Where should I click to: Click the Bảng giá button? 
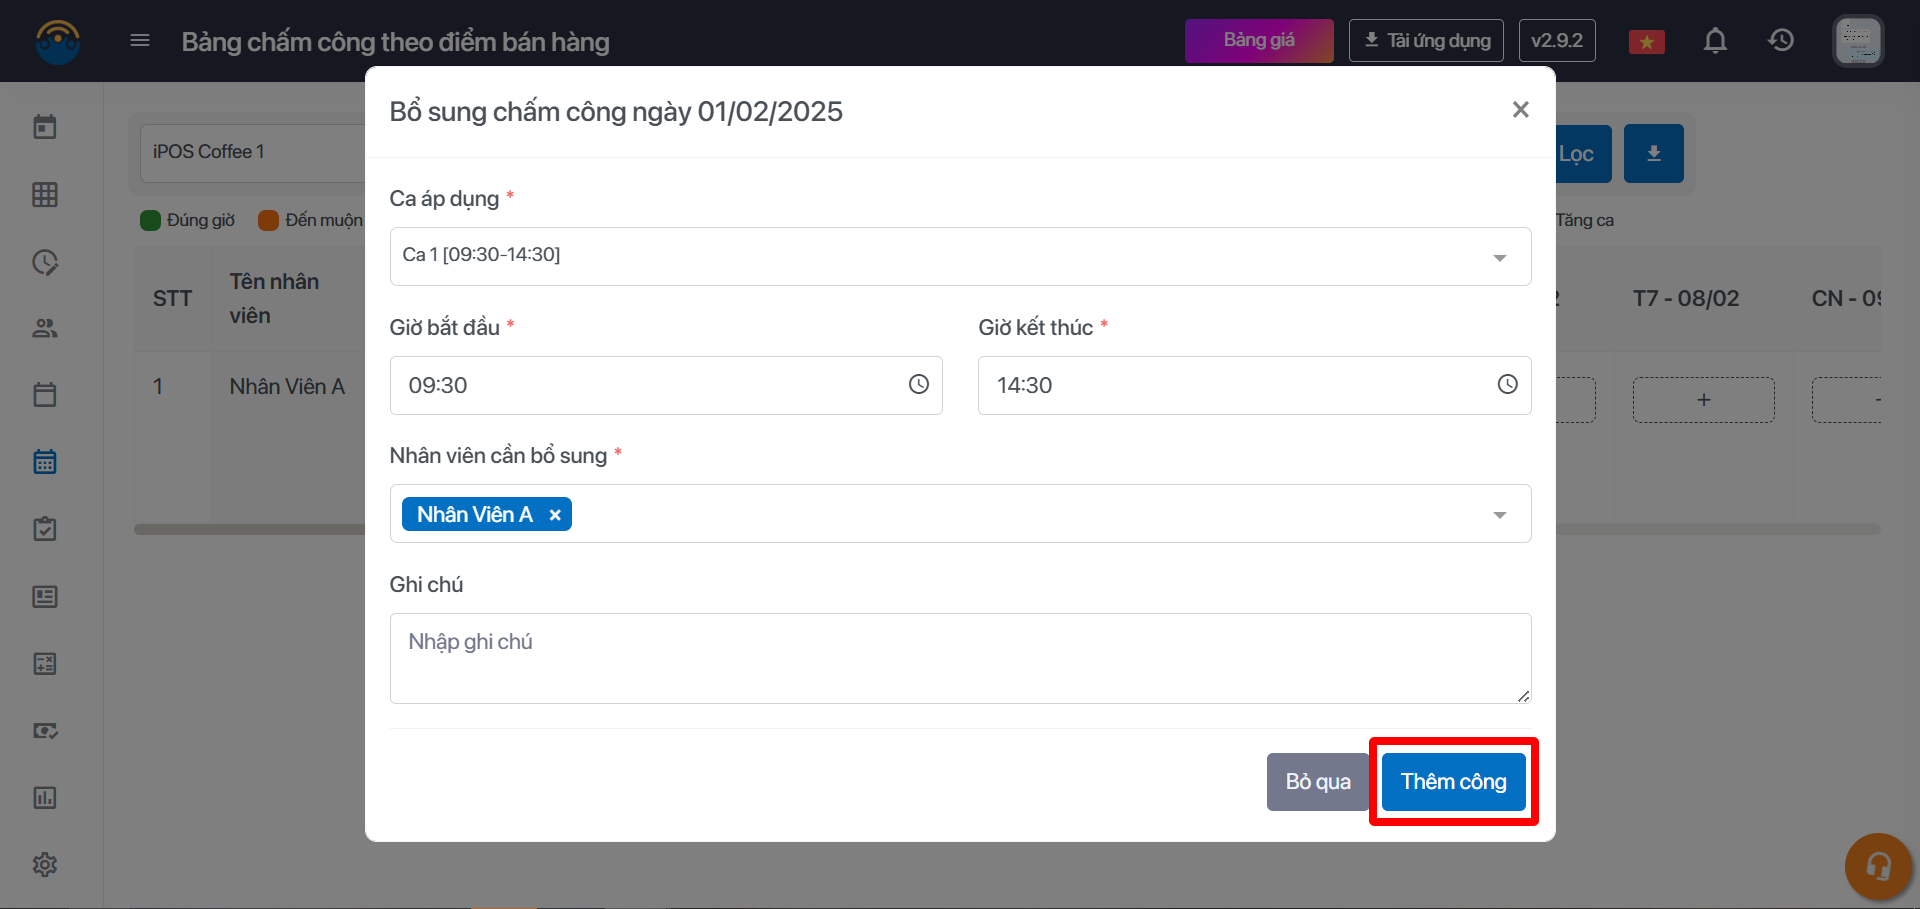[1259, 41]
